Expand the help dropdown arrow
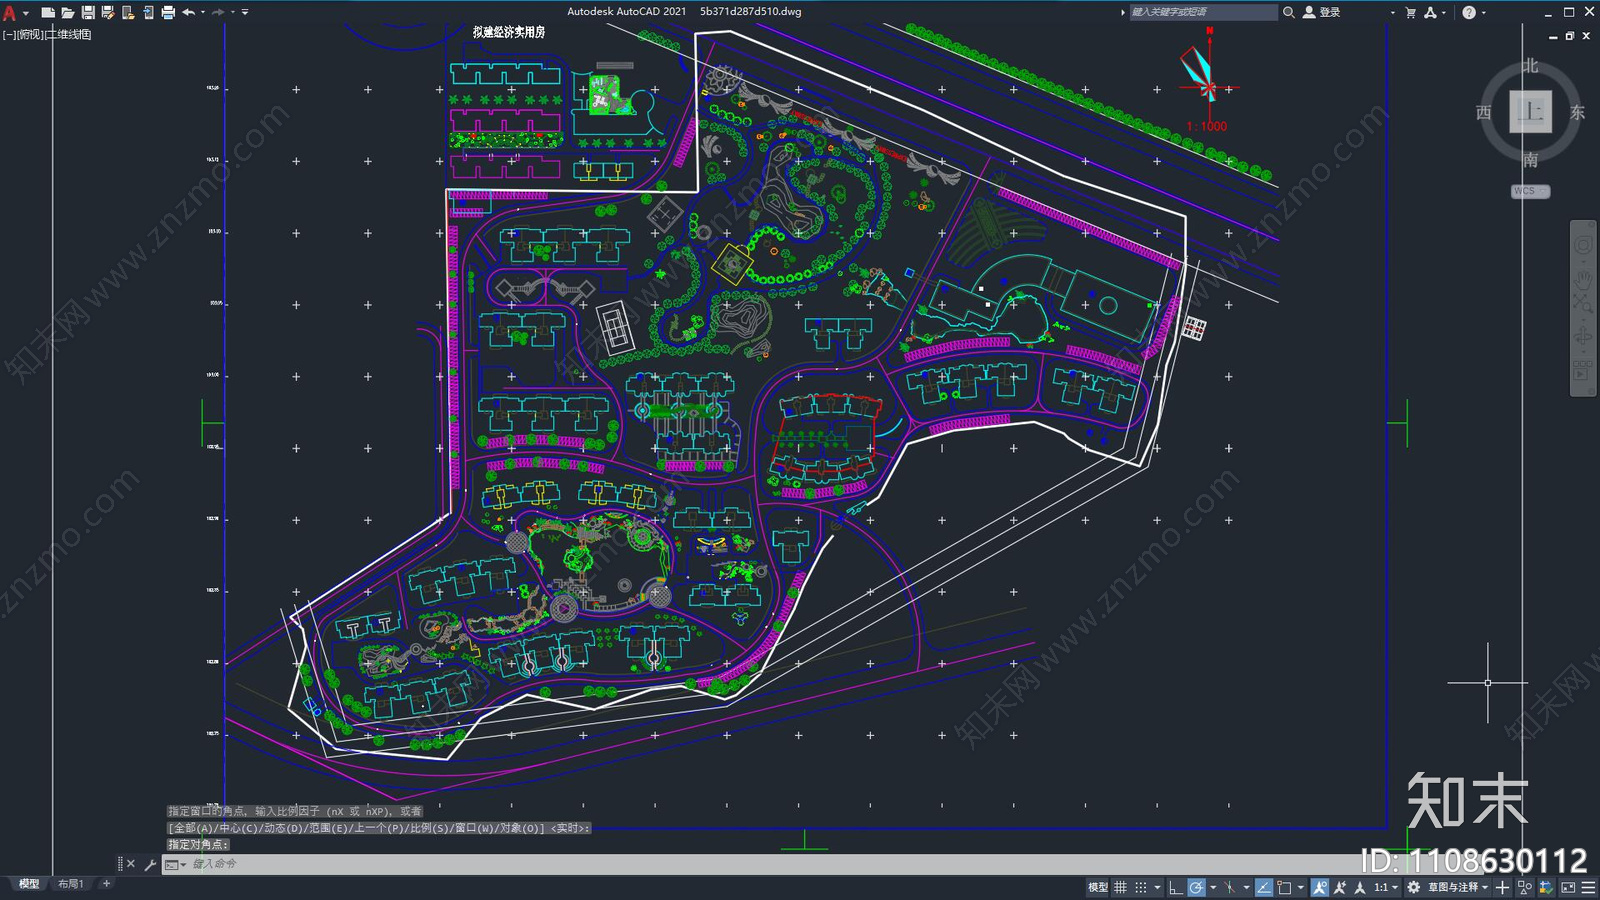 tap(1483, 13)
